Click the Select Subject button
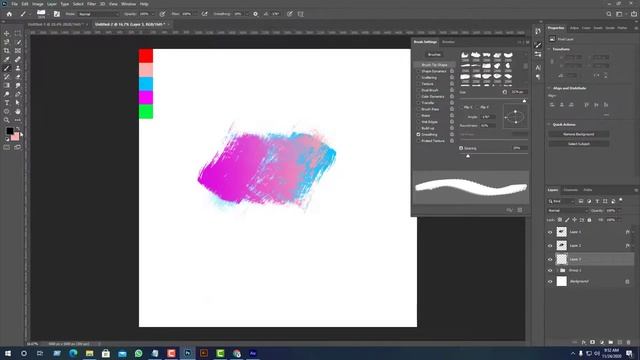The width and height of the screenshot is (640, 360). pyautogui.click(x=579, y=144)
